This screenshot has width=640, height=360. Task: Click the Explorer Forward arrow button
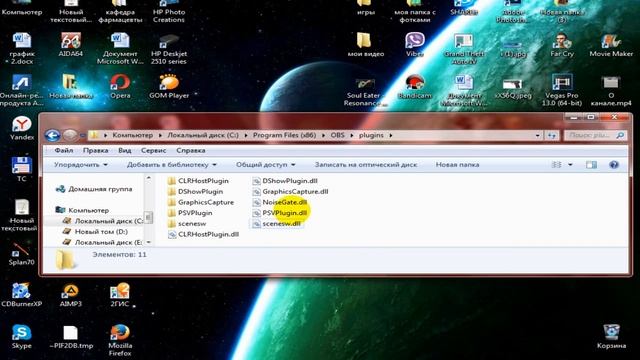(x=70, y=135)
